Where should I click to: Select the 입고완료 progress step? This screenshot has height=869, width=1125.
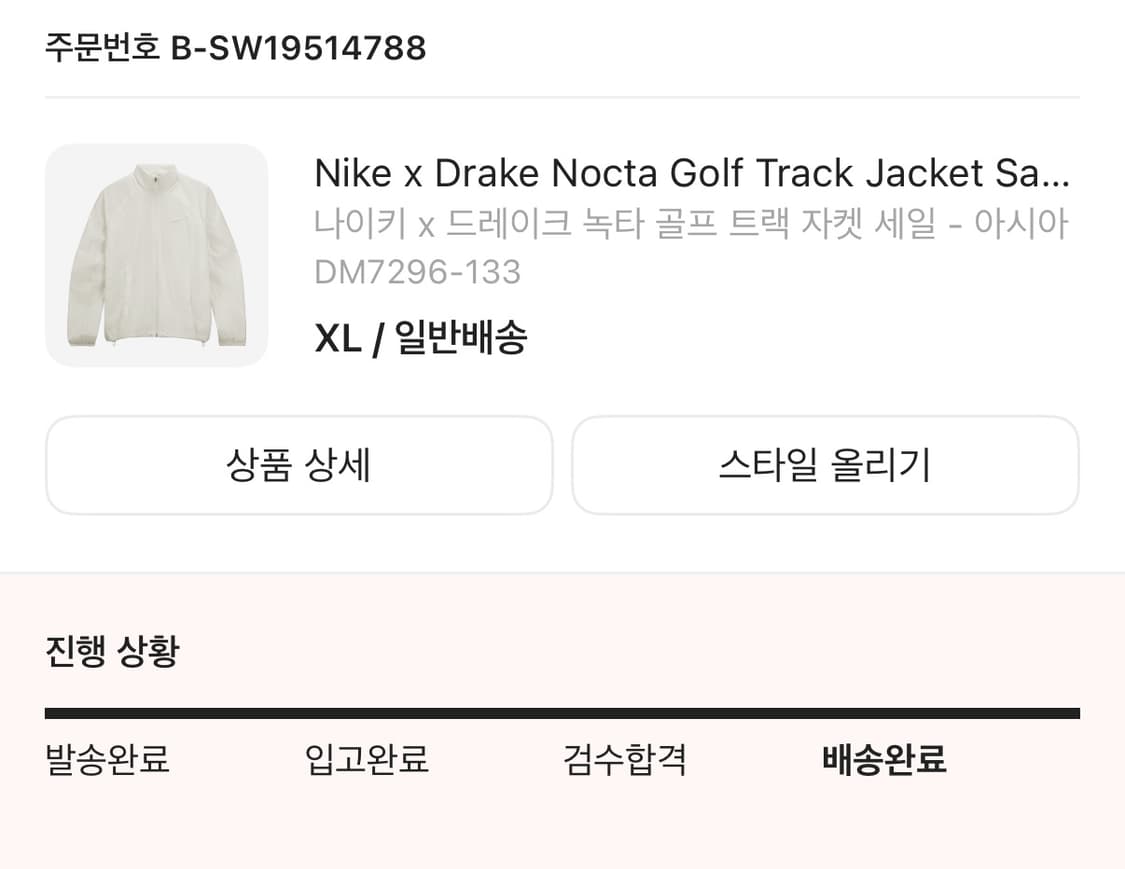coord(367,760)
